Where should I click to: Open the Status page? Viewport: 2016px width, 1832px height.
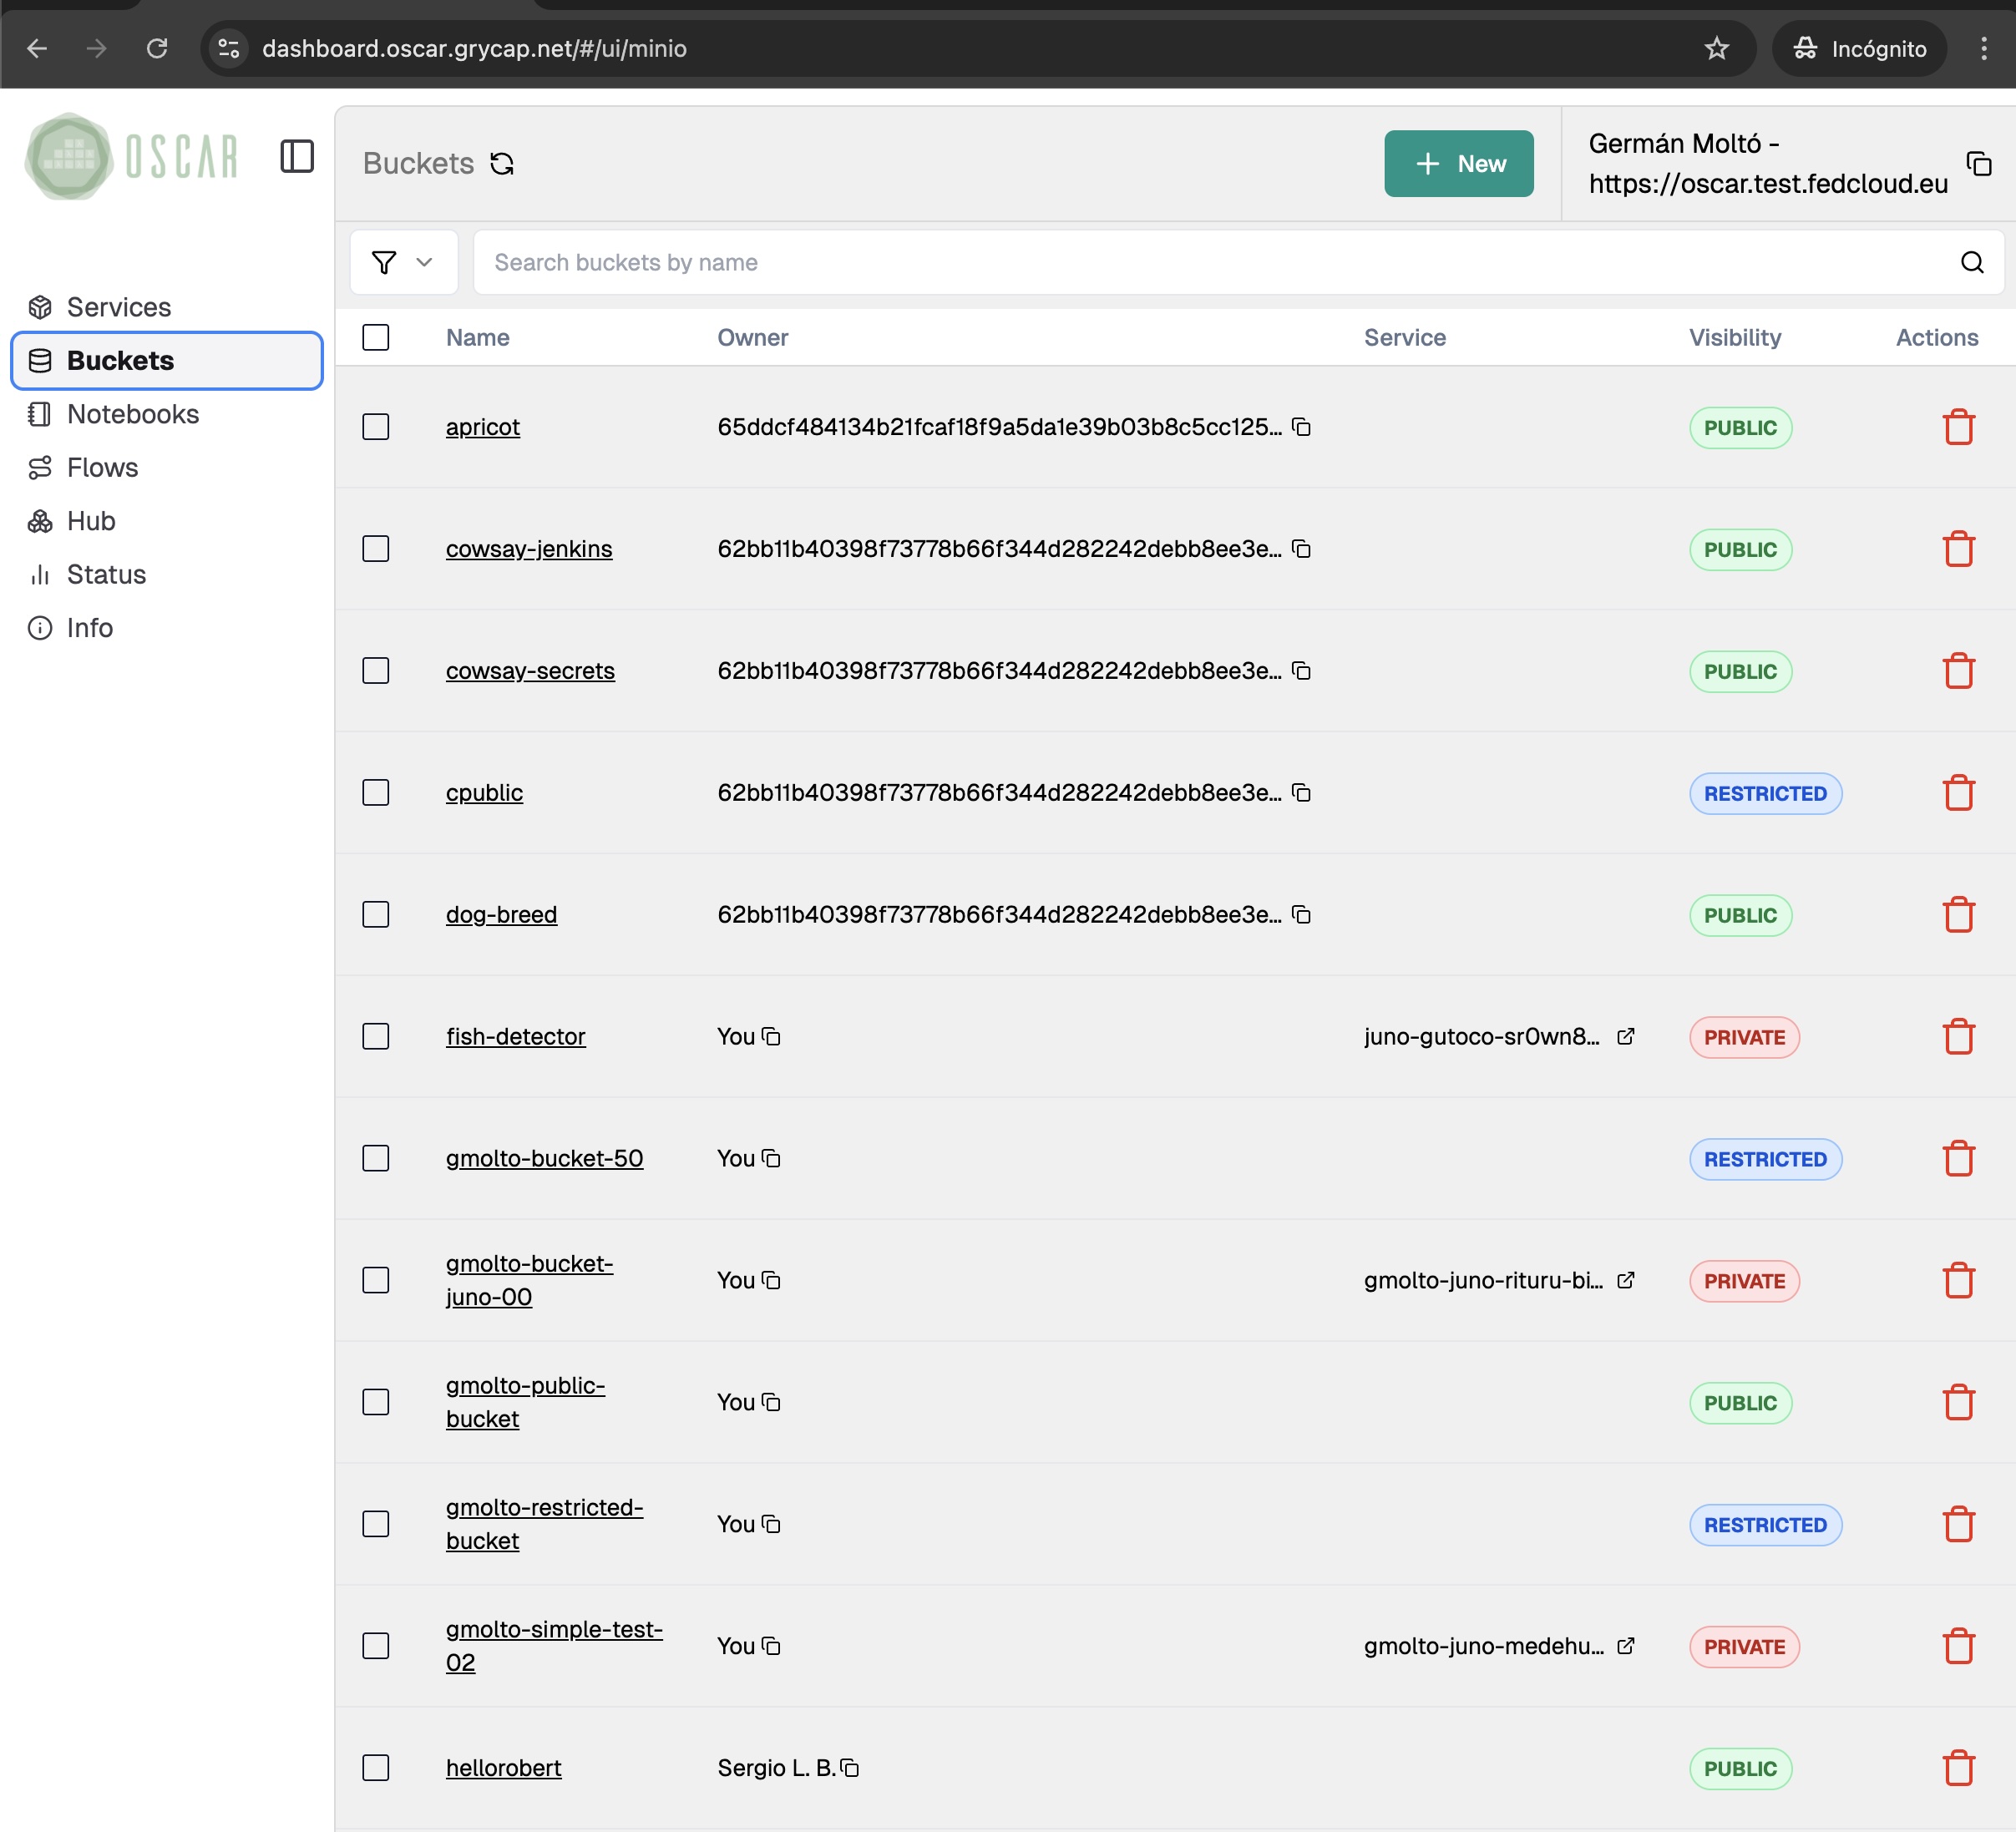click(x=105, y=574)
